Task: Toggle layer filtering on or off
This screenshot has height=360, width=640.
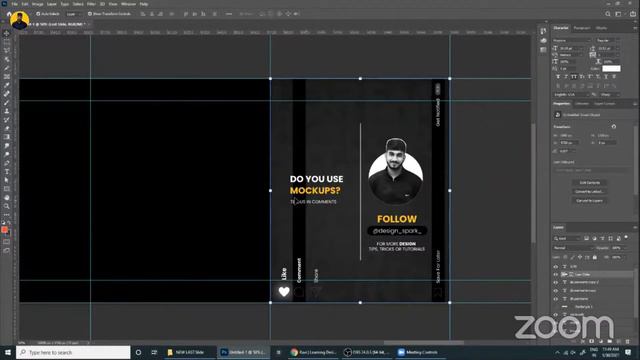Action: pos(626,238)
